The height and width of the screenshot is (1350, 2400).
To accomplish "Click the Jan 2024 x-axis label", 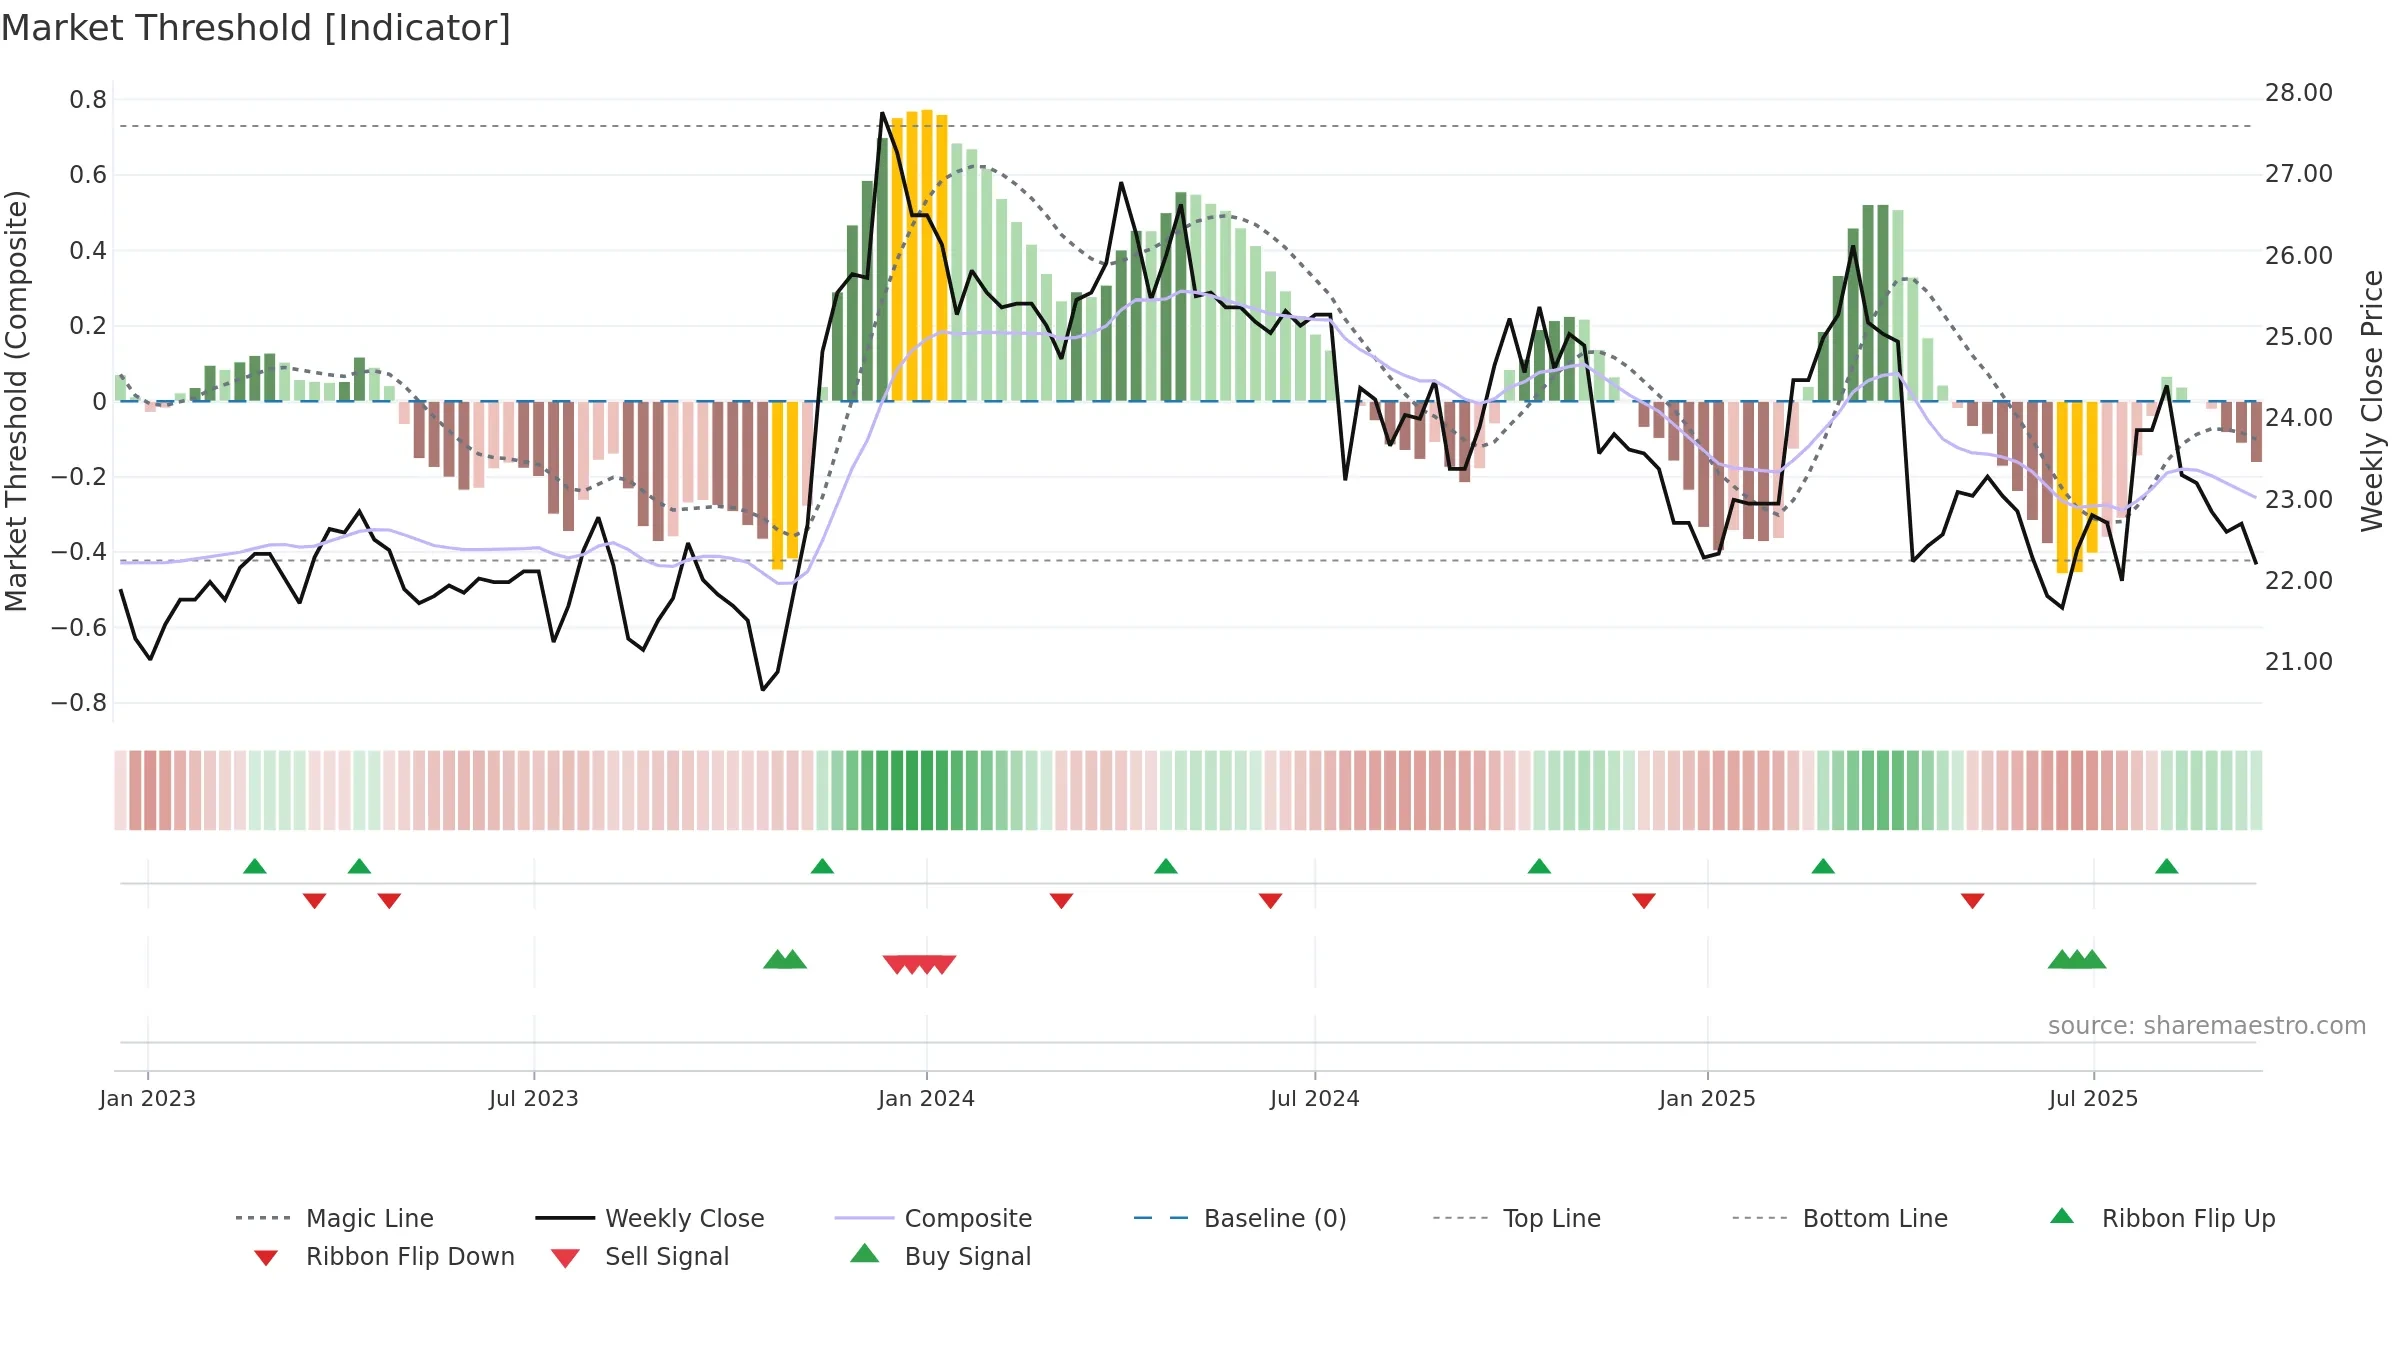I will point(926,1099).
